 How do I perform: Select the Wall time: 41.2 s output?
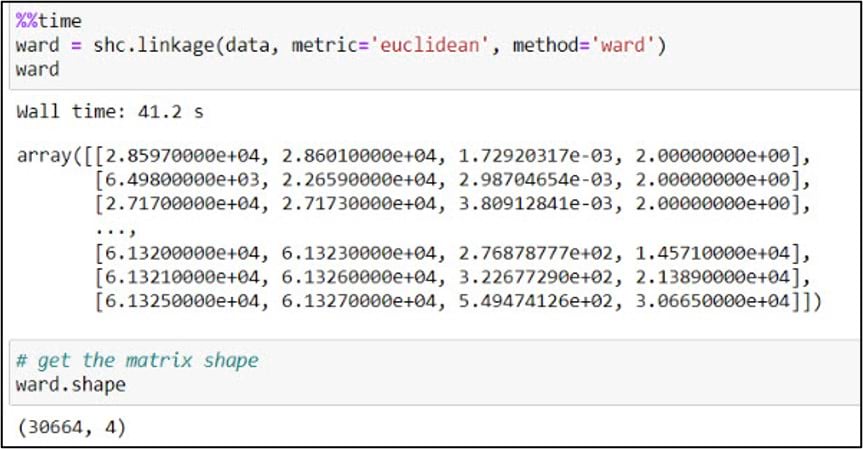click(110, 112)
